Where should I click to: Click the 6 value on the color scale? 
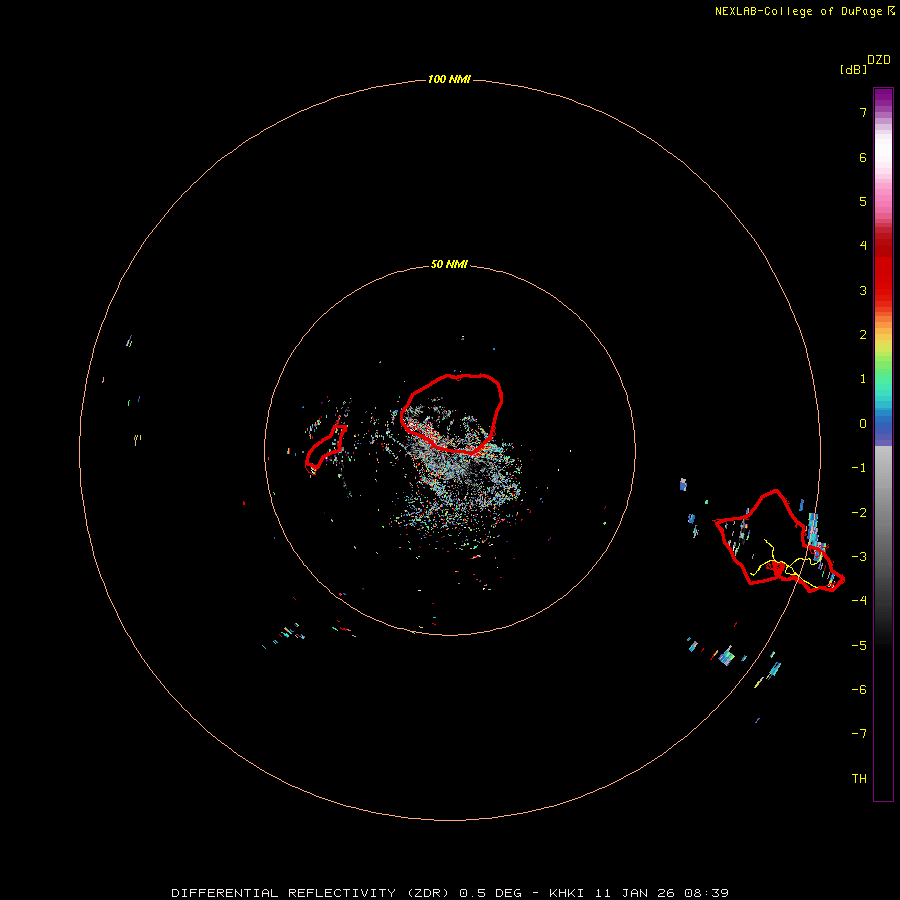[x=863, y=157]
